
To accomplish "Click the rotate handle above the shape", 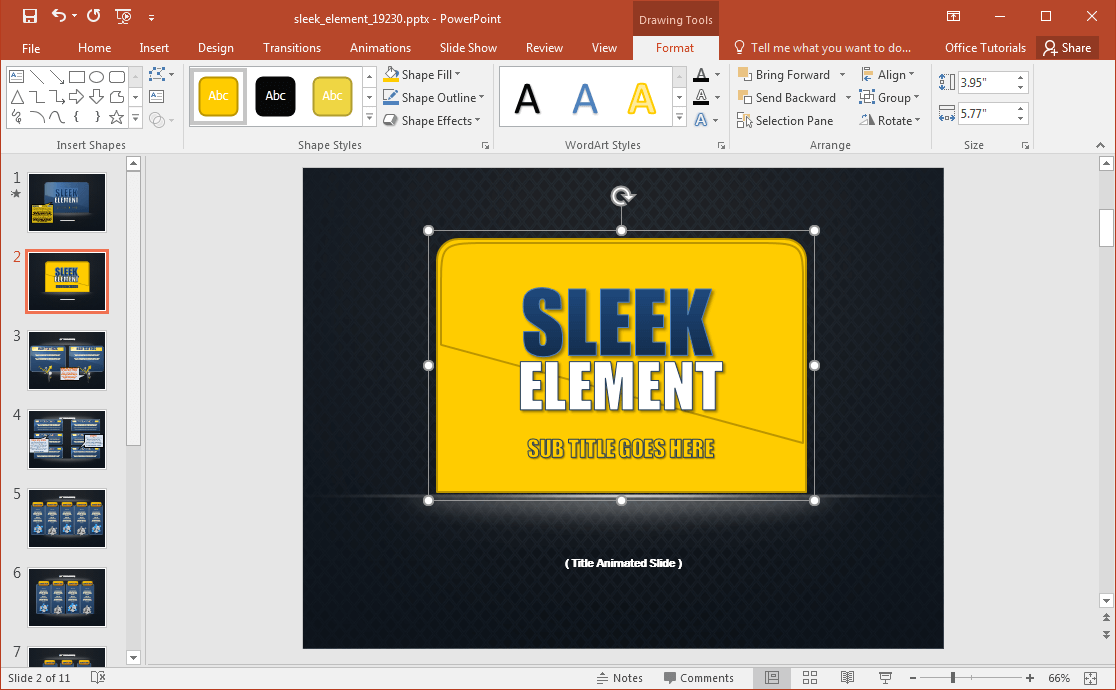I will tap(622, 196).
